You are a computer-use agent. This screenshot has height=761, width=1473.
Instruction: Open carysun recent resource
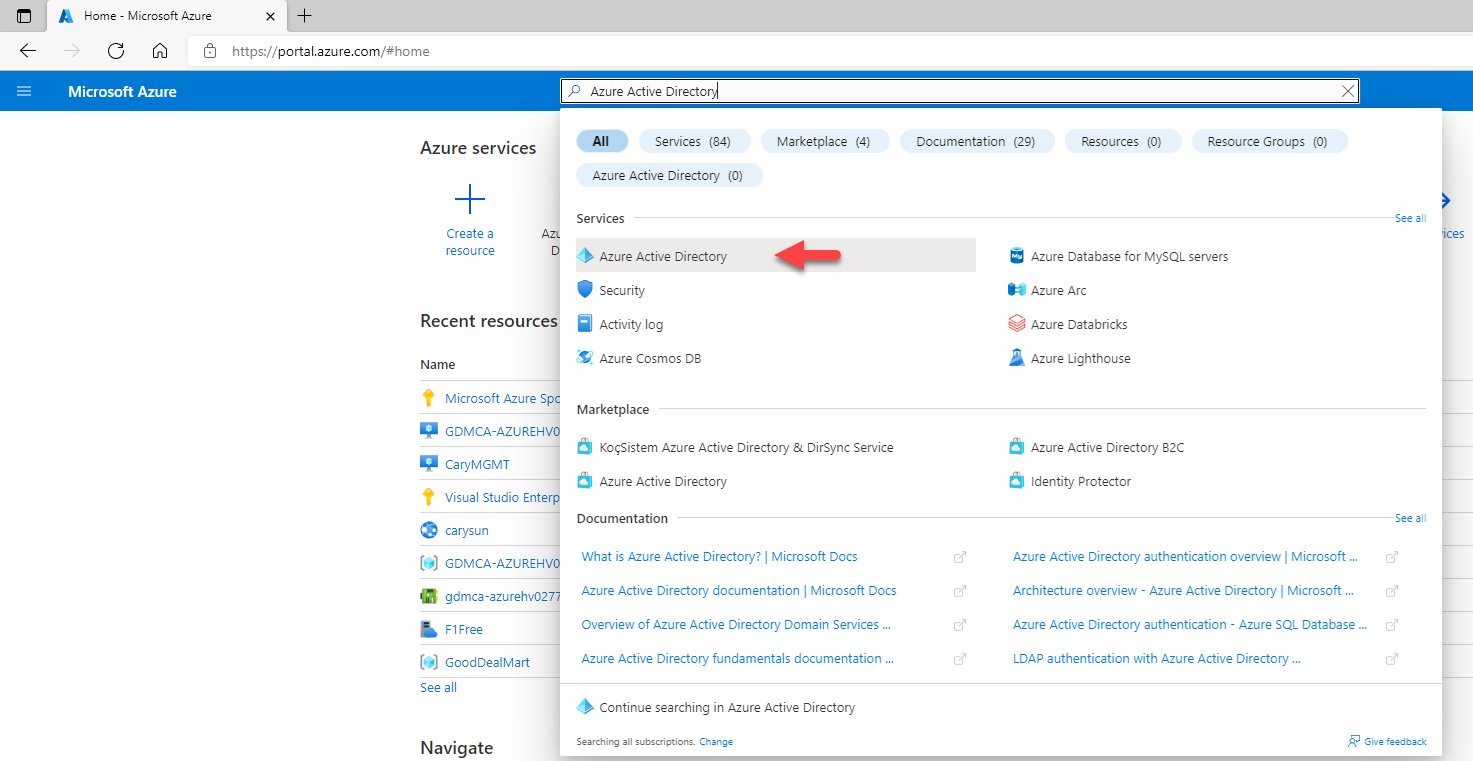click(467, 530)
